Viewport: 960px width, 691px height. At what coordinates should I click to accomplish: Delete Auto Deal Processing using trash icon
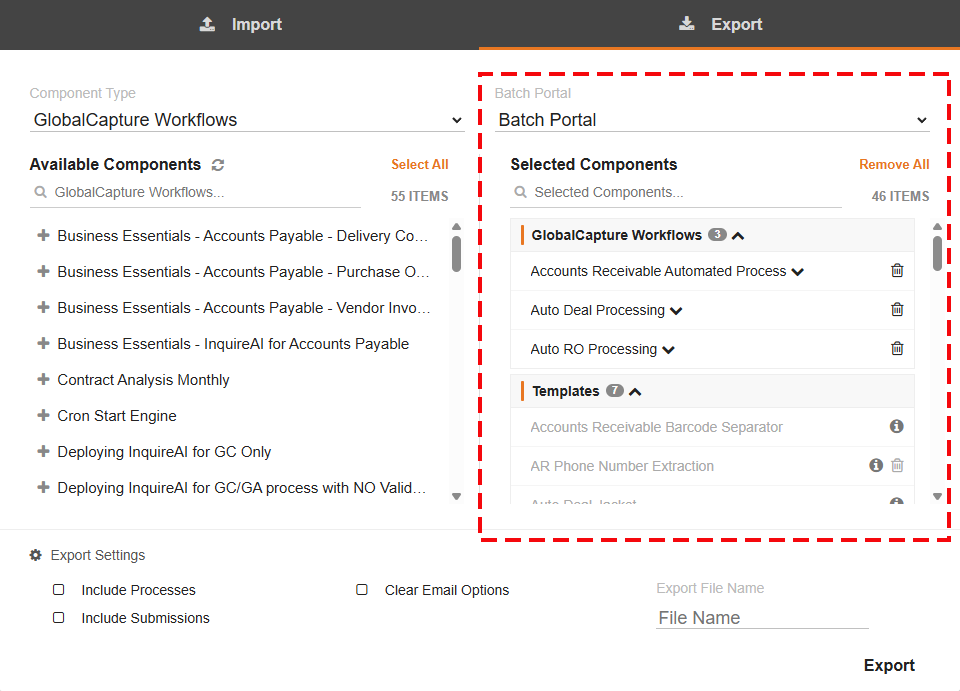897,309
